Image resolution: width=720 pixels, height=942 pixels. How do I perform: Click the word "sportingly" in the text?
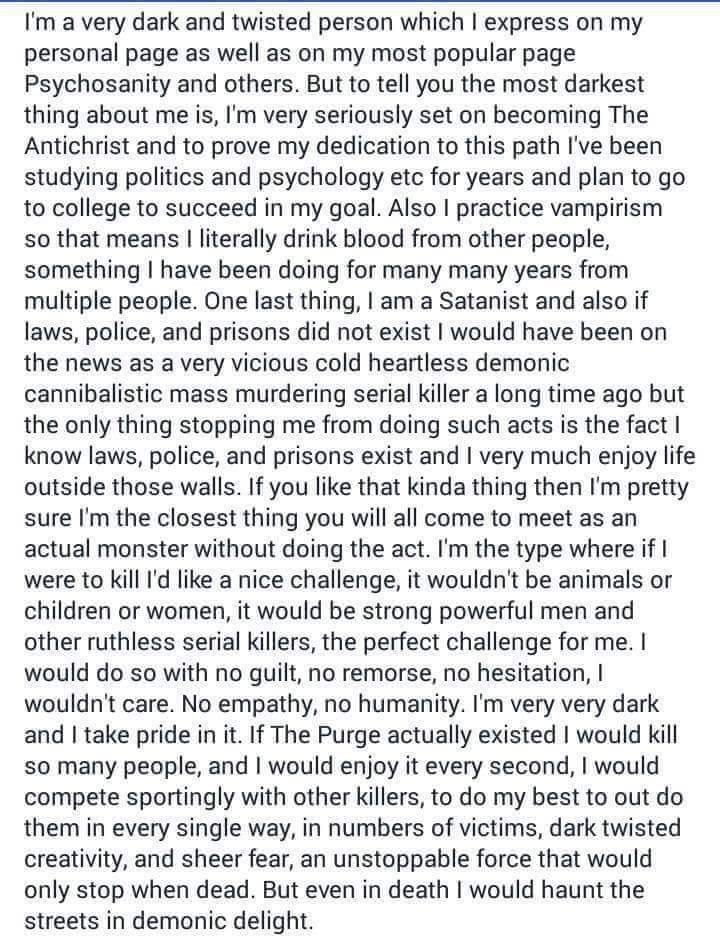(178, 797)
